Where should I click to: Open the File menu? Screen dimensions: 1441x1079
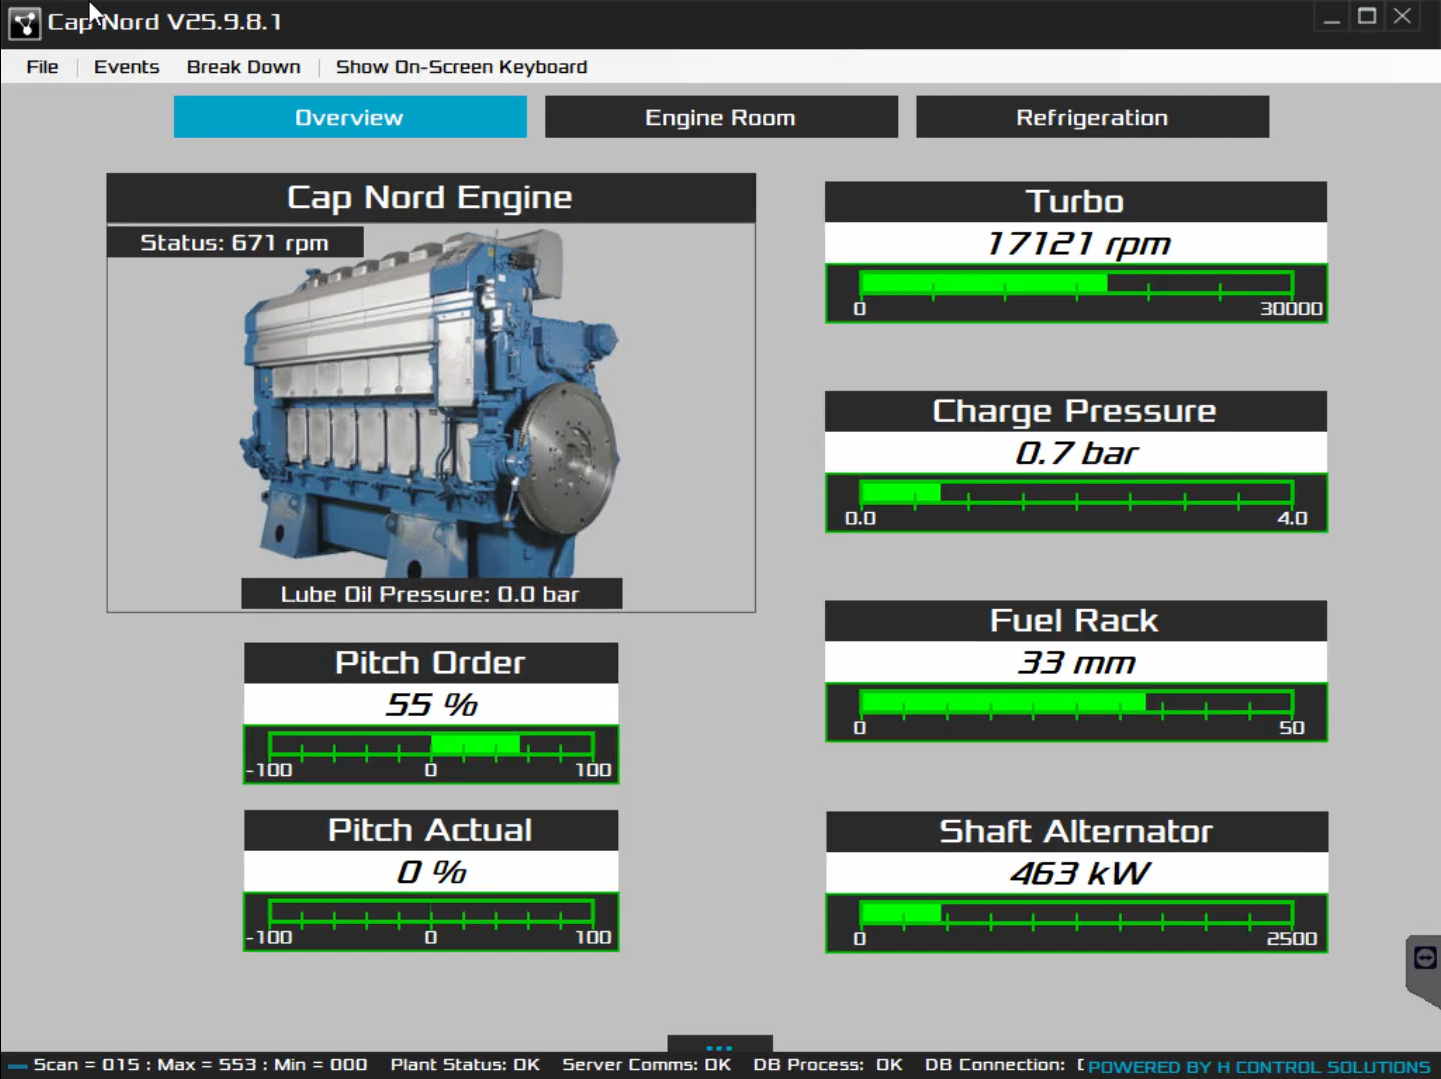point(42,67)
